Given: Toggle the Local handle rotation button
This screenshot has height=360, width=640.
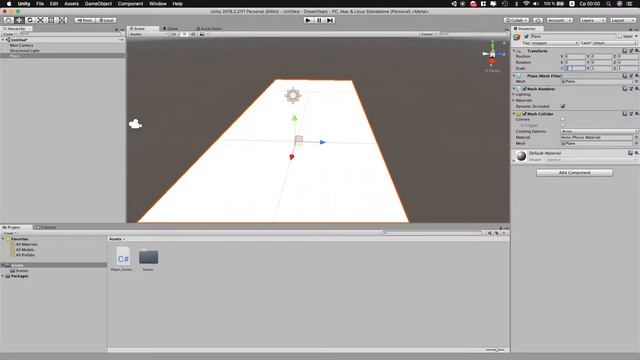Looking at the screenshot, I should 106,20.
